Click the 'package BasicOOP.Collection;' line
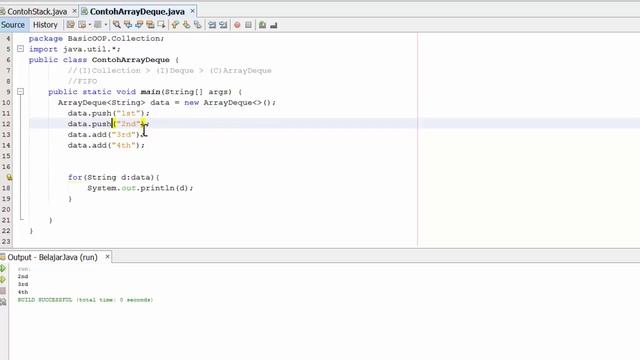The width and height of the screenshot is (640, 360). tap(96, 38)
